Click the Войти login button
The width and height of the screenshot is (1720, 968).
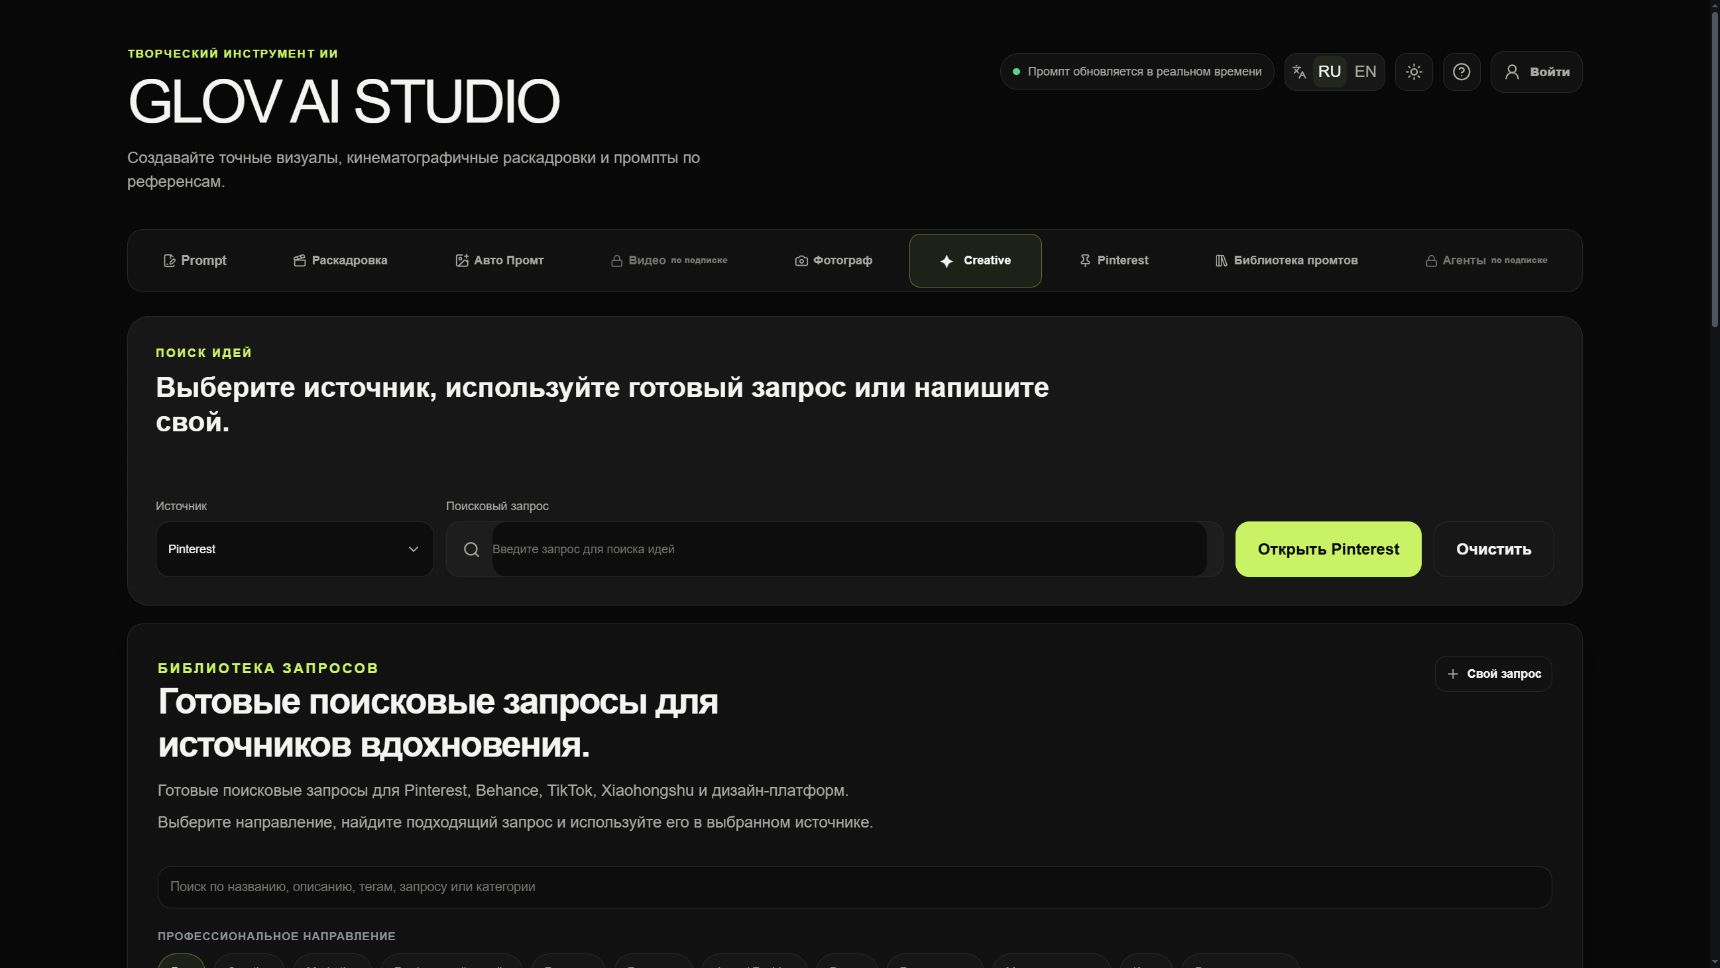tap(1536, 72)
